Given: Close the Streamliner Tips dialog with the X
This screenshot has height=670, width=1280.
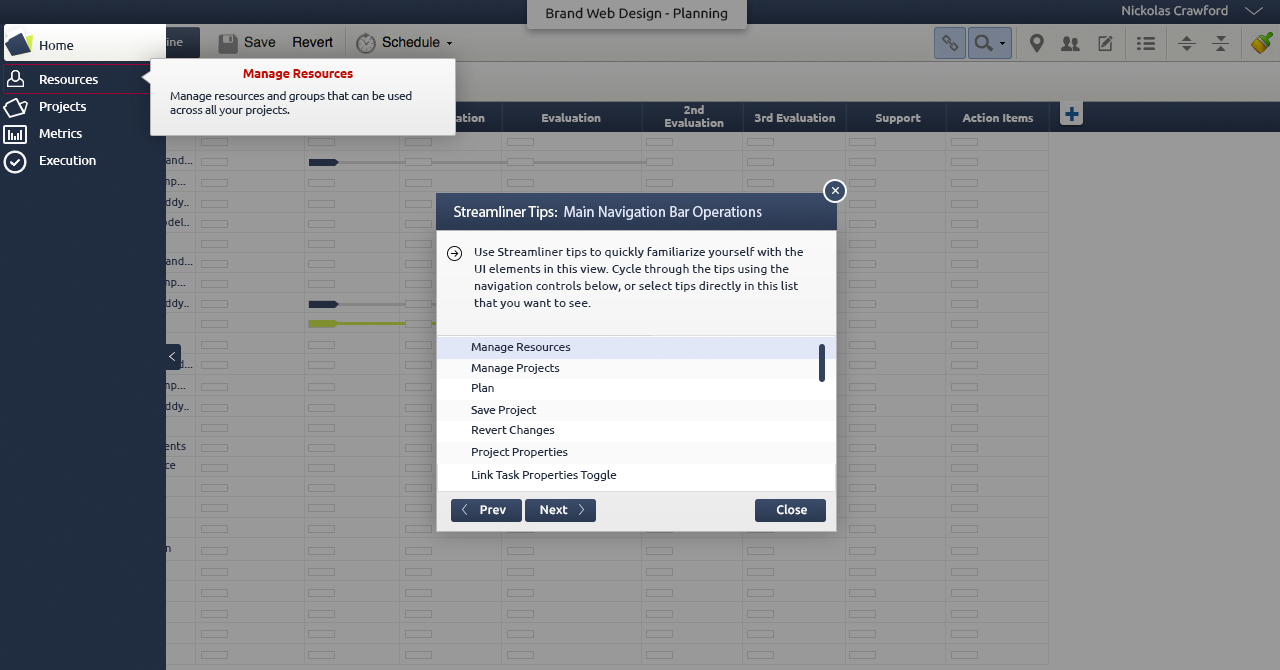Looking at the screenshot, I should 835,191.
